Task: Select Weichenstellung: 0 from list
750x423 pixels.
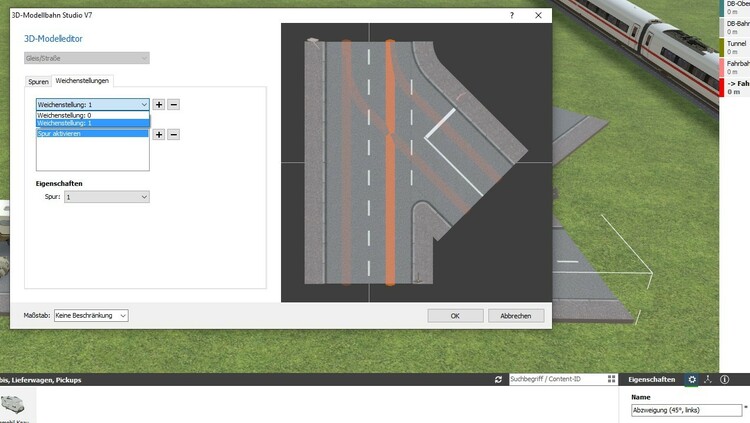Action: click(93, 115)
